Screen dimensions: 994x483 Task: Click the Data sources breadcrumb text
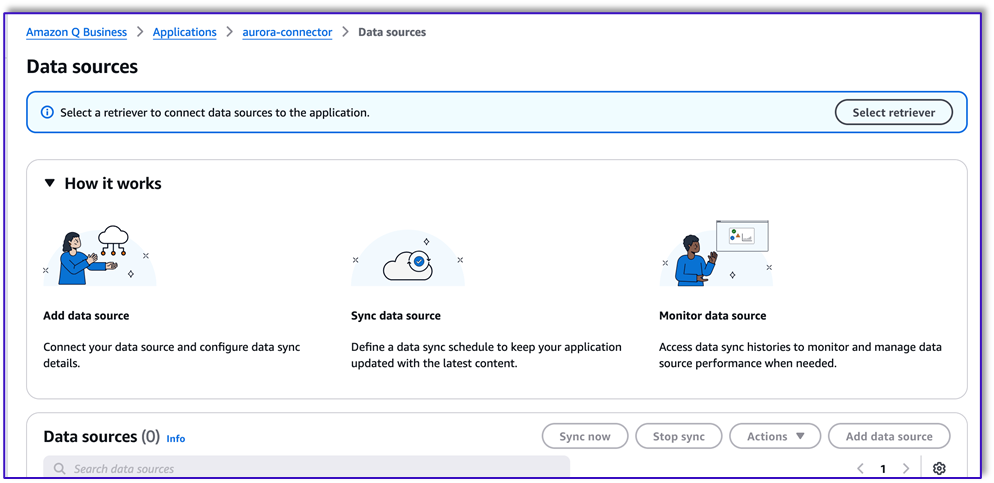(392, 32)
